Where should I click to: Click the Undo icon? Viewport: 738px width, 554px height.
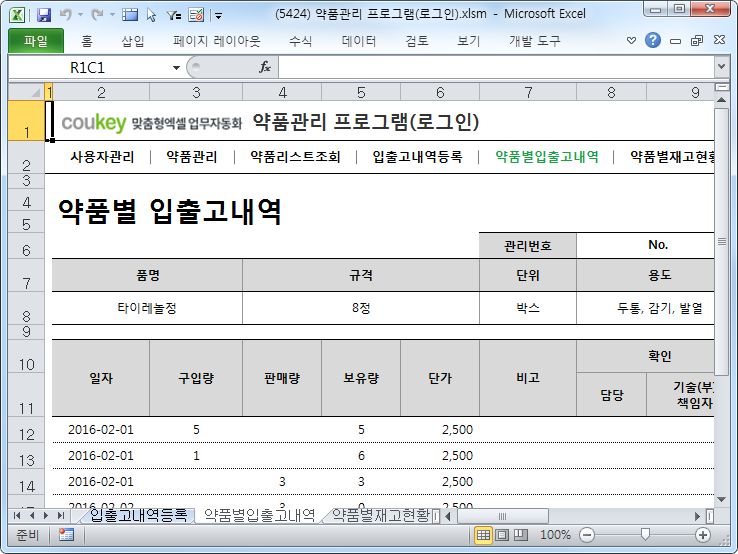65,15
